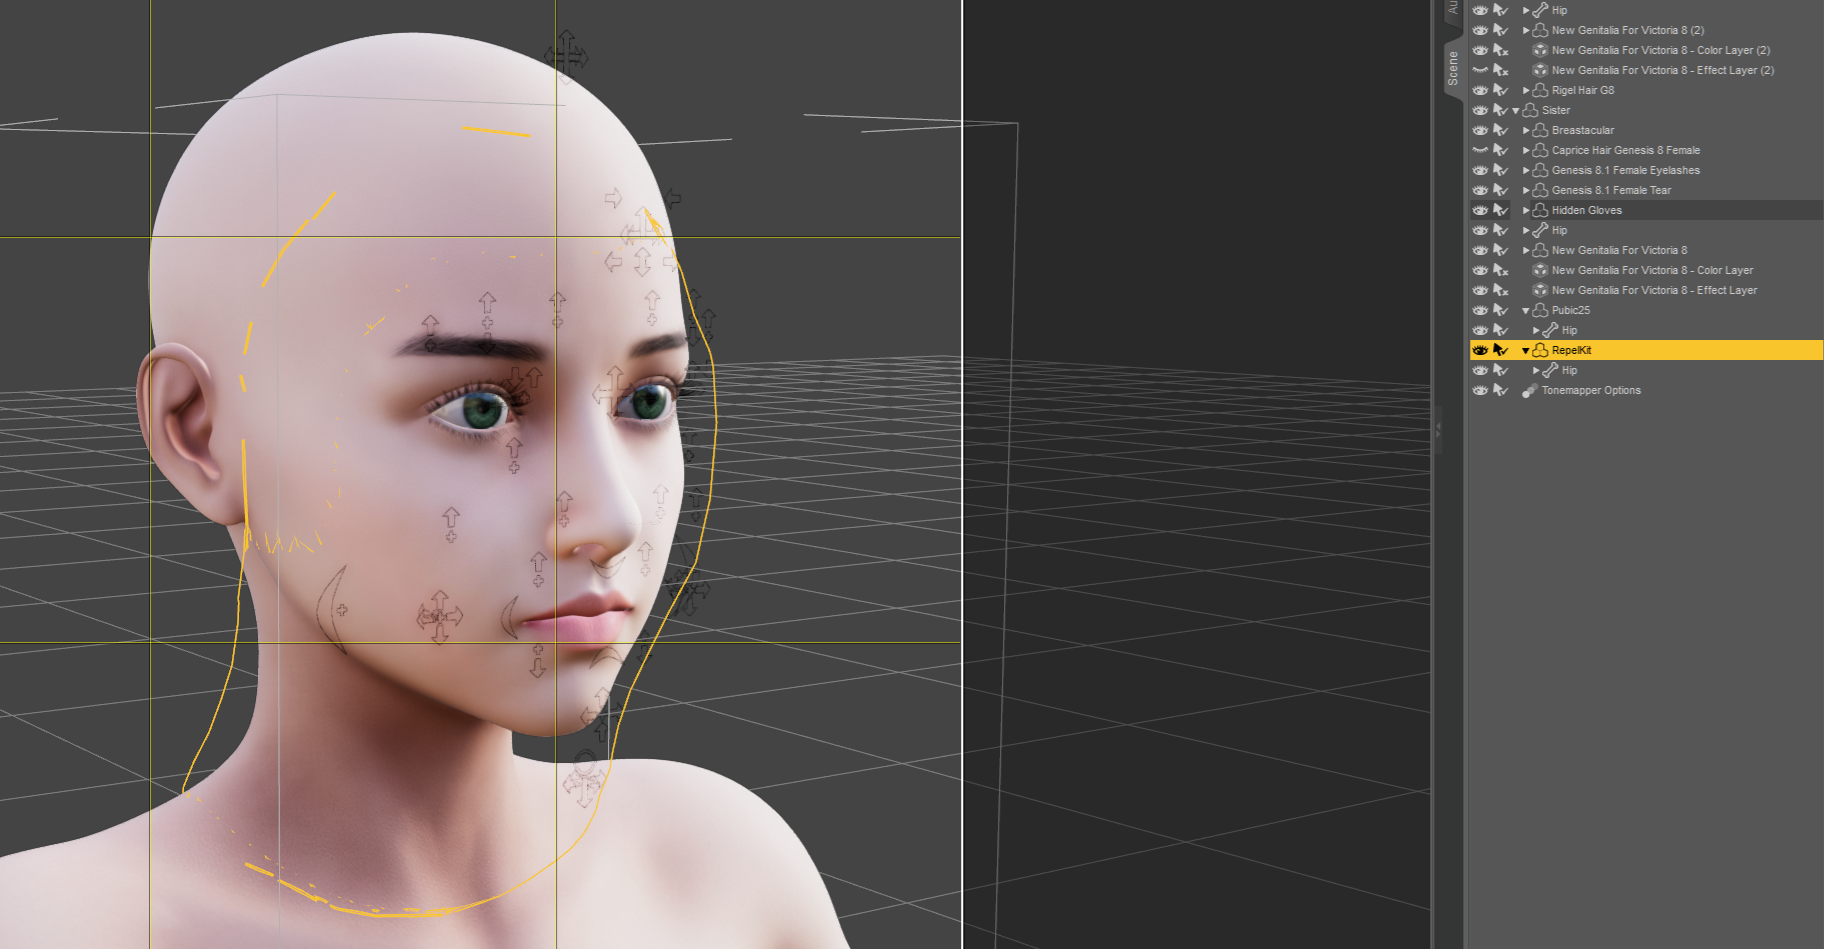
Task: Select the "Genesis 8.1 Female Eyelashes" label
Action: click(x=1626, y=170)
